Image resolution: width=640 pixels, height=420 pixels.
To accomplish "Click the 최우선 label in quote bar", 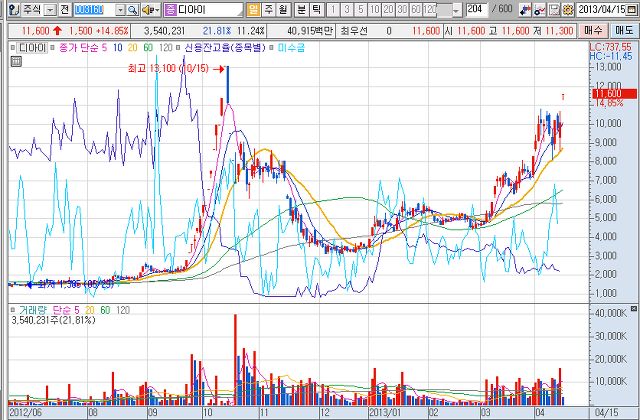I will tap(354, 31).
